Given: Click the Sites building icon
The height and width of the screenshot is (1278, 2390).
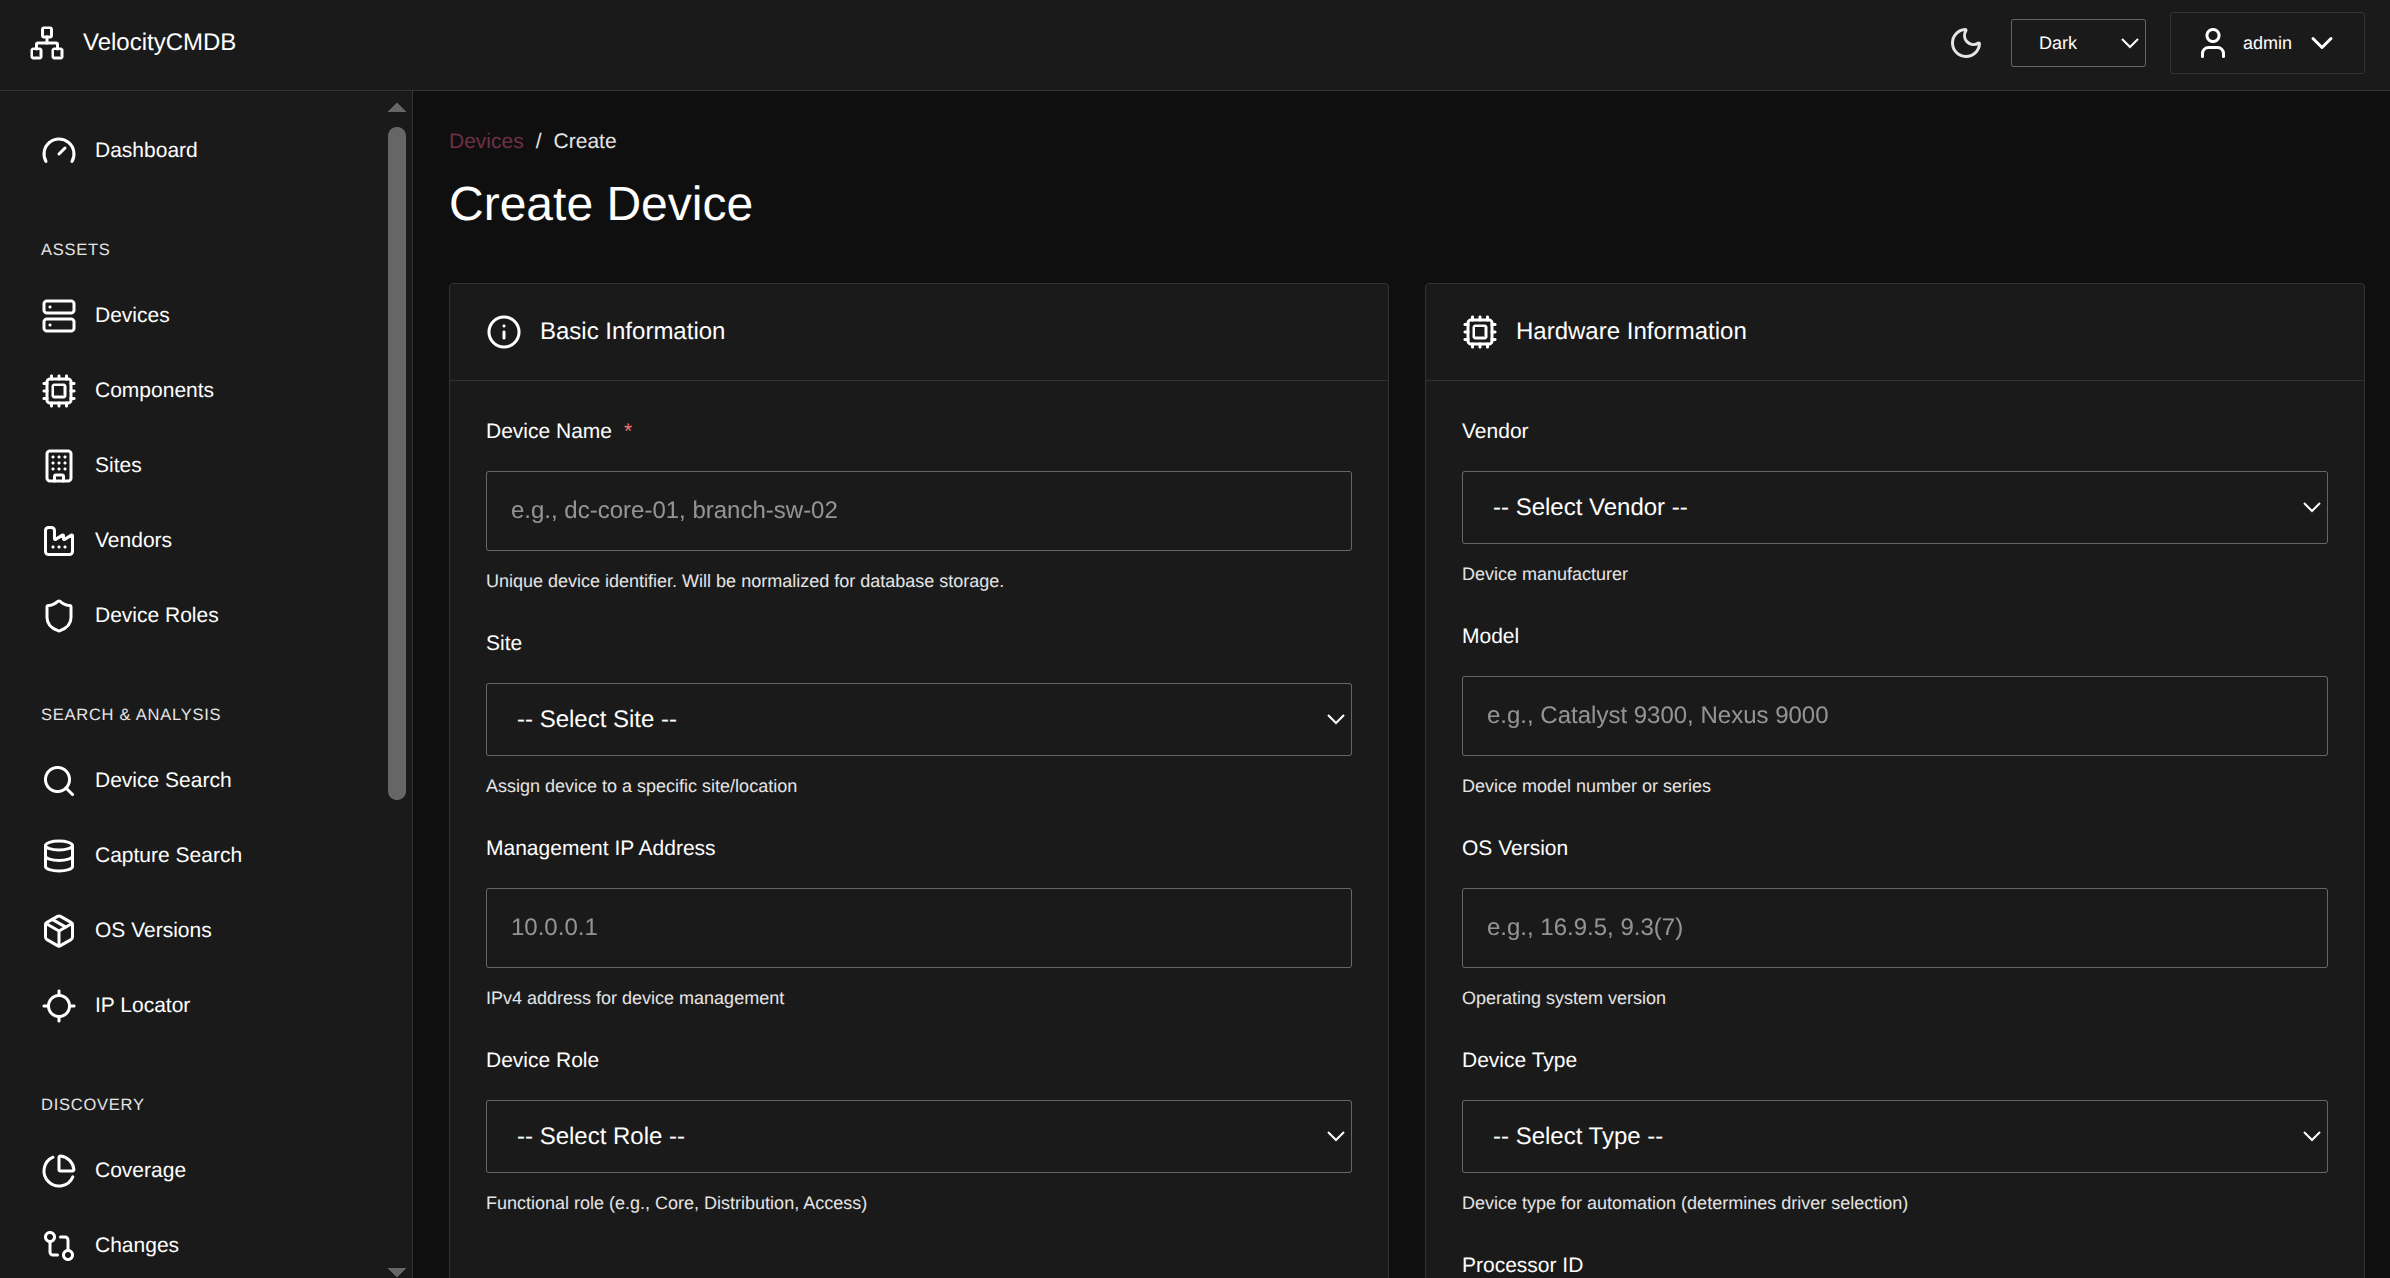Looking at the screenshot, I should tap(59, 465).
